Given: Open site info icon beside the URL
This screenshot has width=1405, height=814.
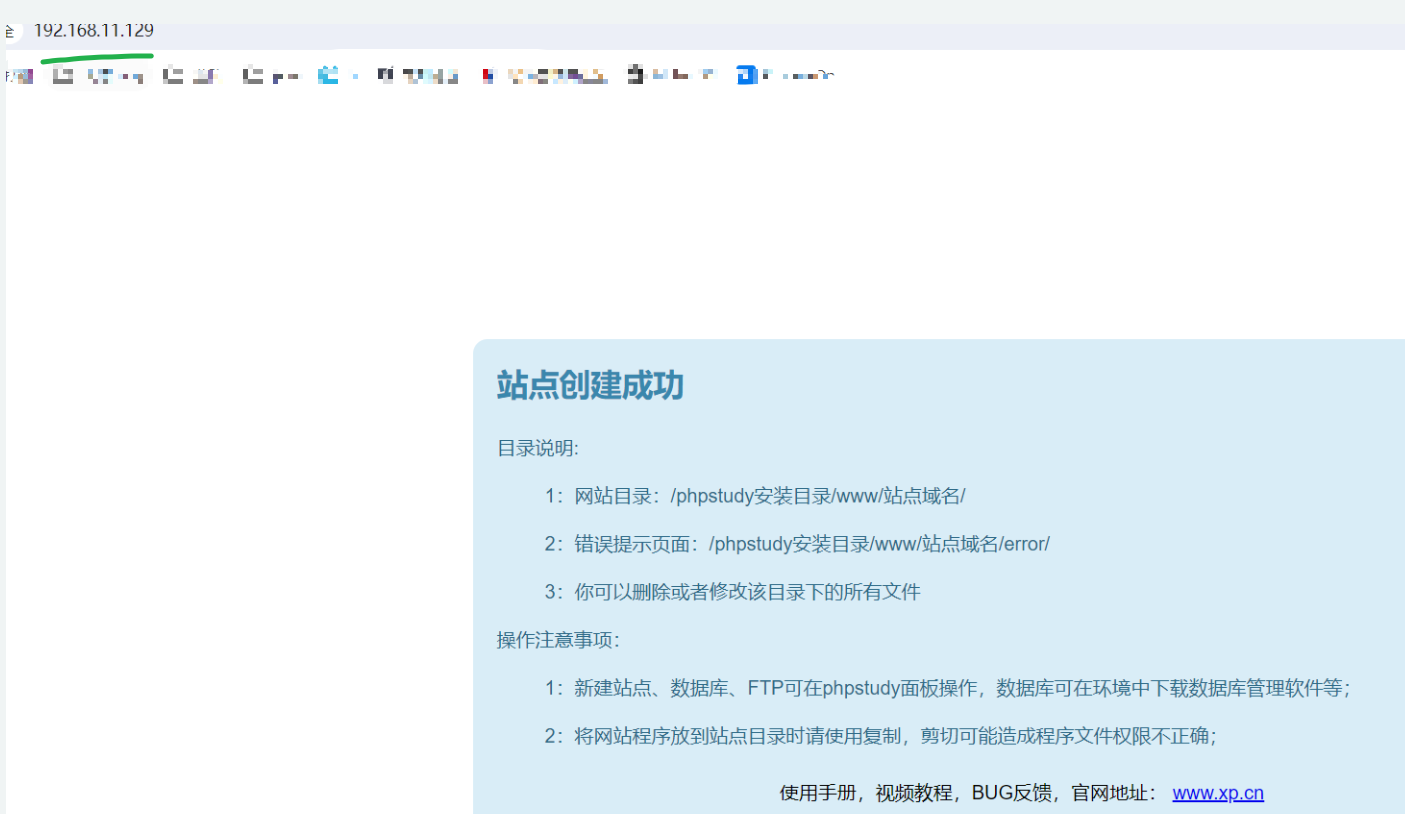Looking at the screenshot, I should coord(10,32).
